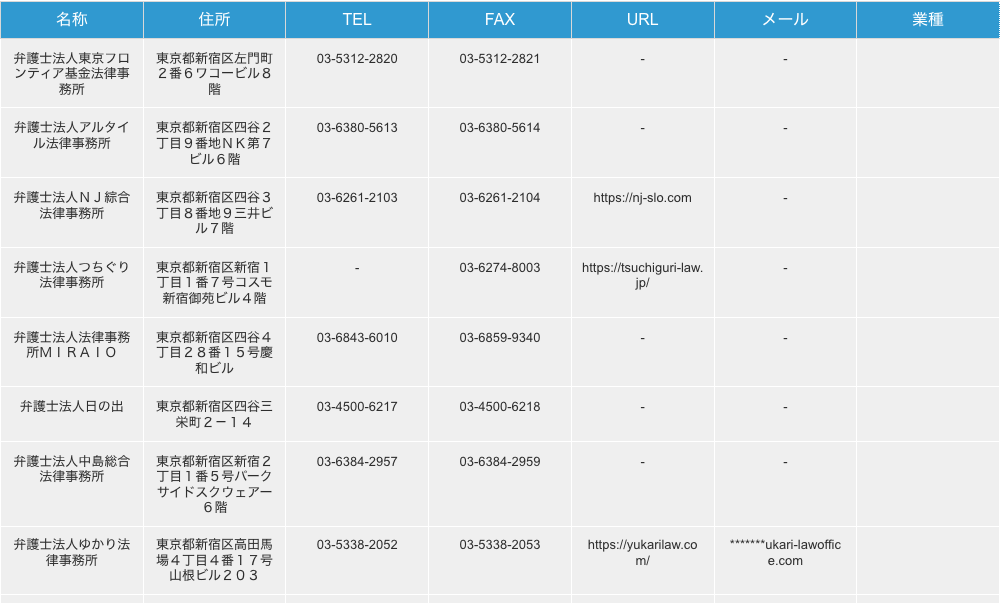Viewport: 1002px width, 603px height.
Task: Click FAX number 03-5338-2053
Action: [500, 545]
